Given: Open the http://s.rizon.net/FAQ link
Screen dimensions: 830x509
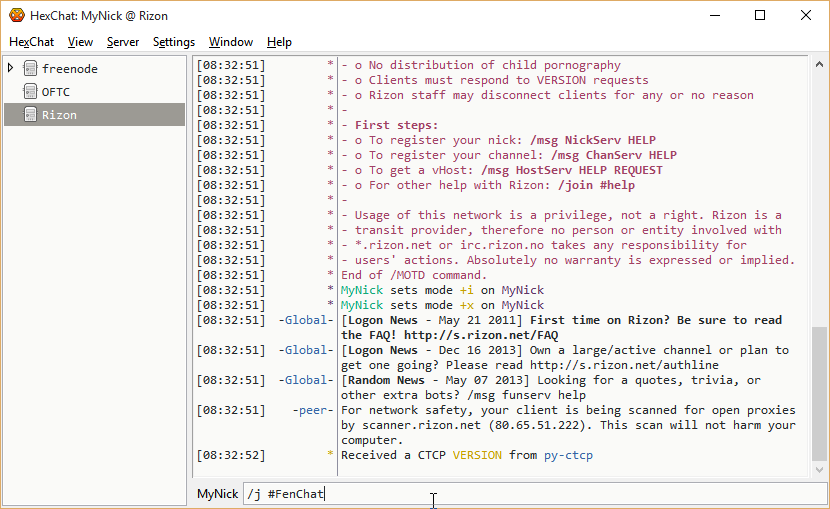Looking at the screenshot, I should pos(481,335).
